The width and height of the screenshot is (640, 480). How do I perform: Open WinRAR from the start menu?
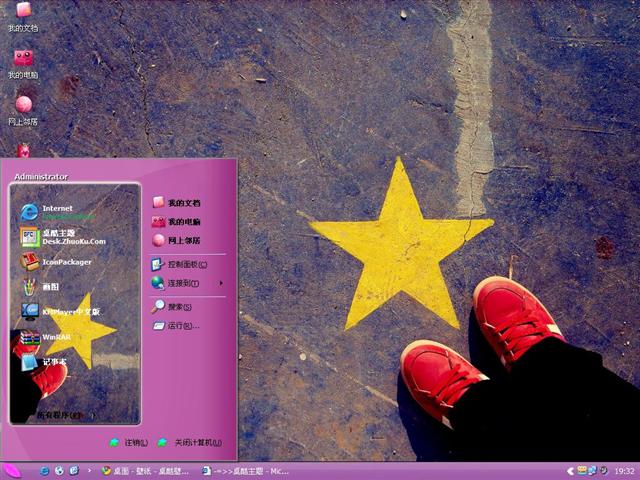point(46,337)
